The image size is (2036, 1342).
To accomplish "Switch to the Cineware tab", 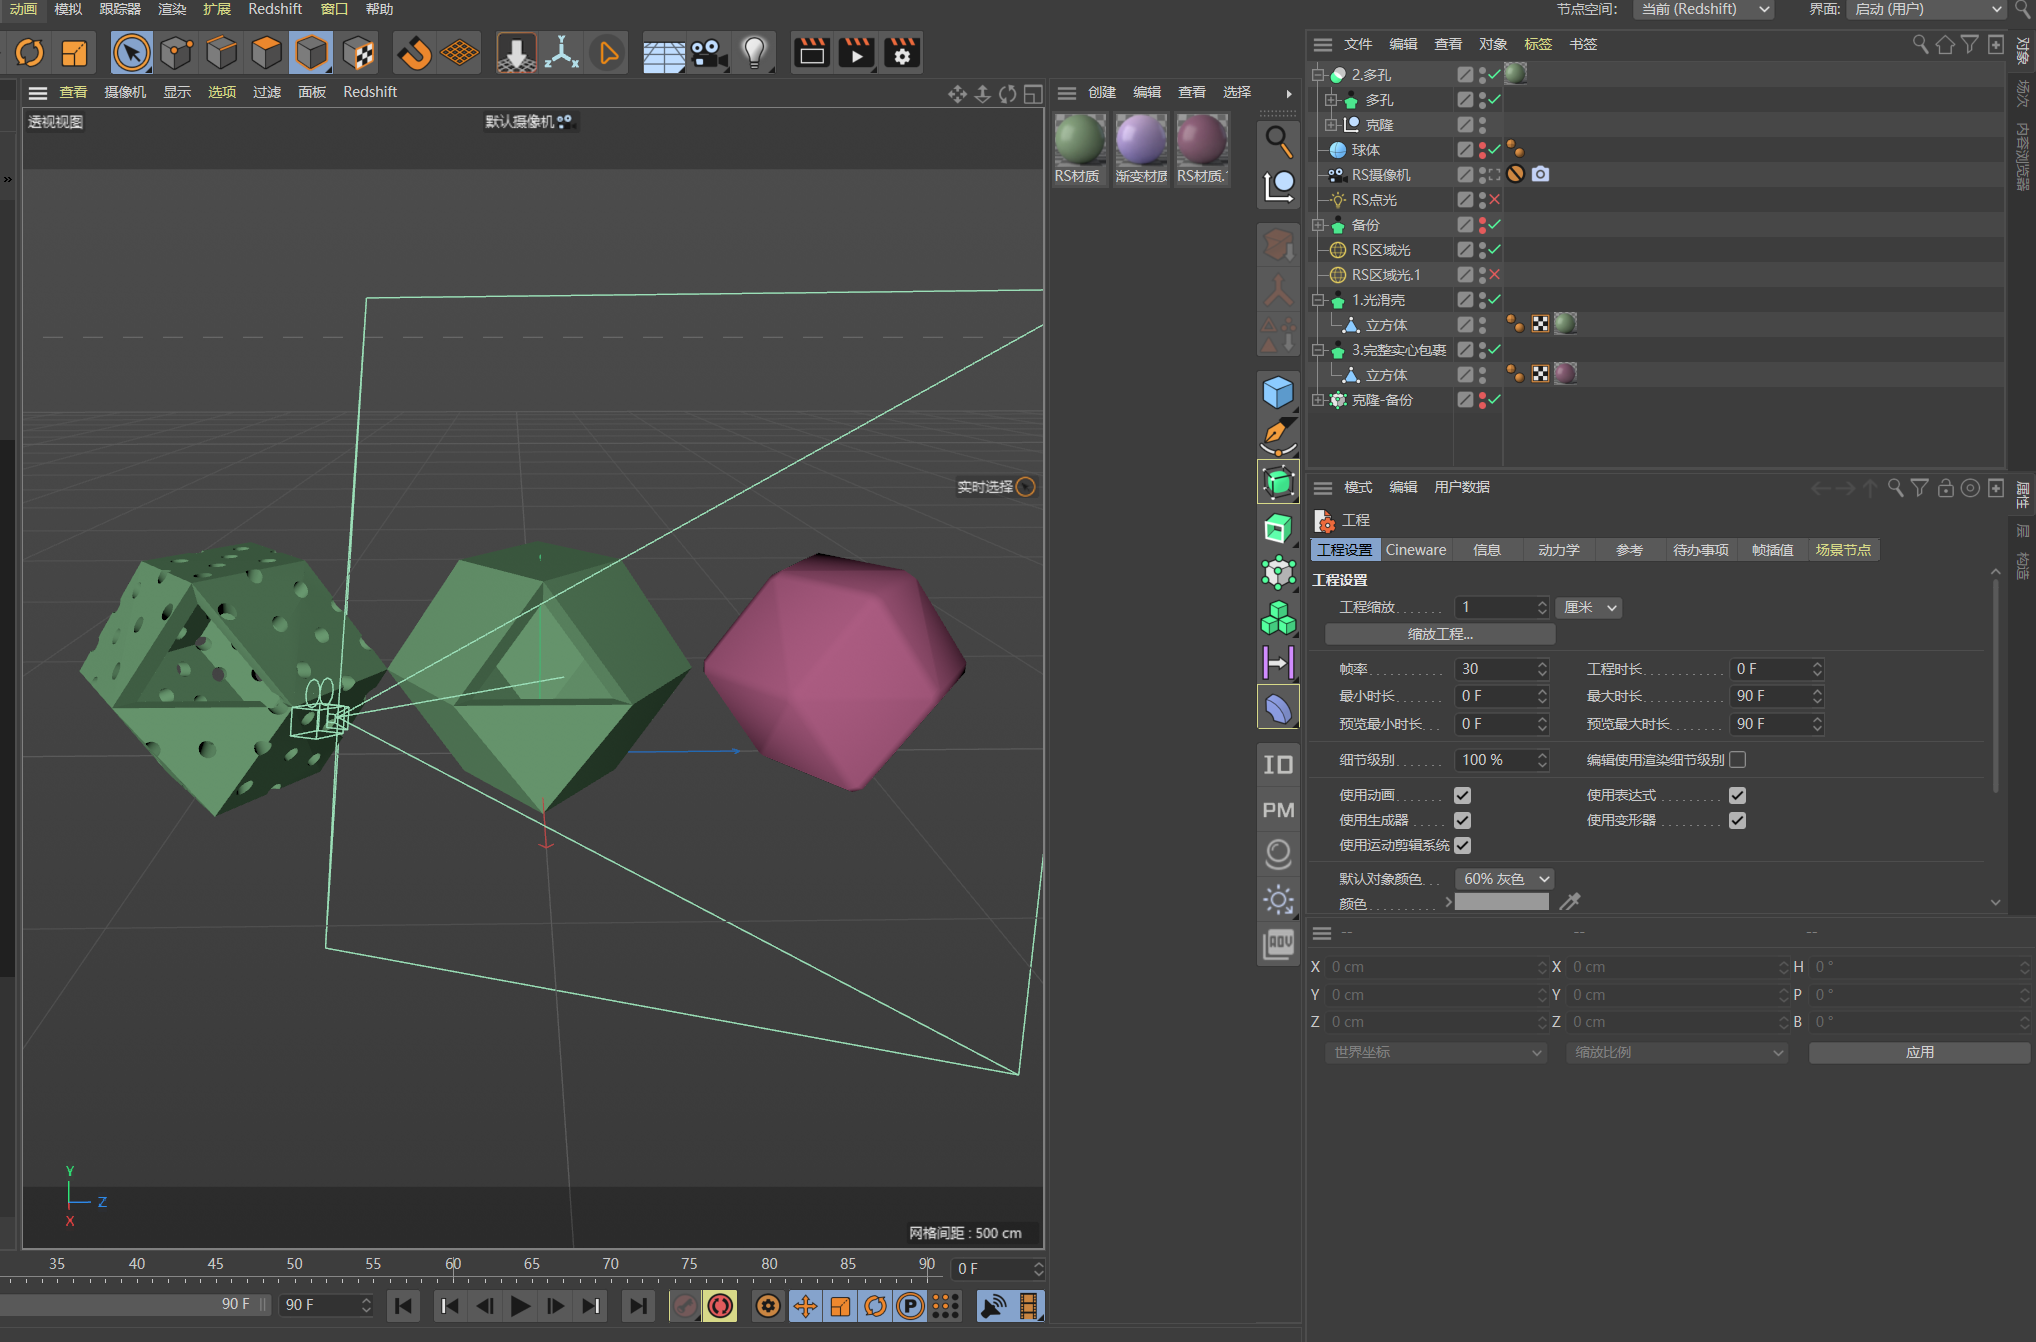I will (1416, 550).
